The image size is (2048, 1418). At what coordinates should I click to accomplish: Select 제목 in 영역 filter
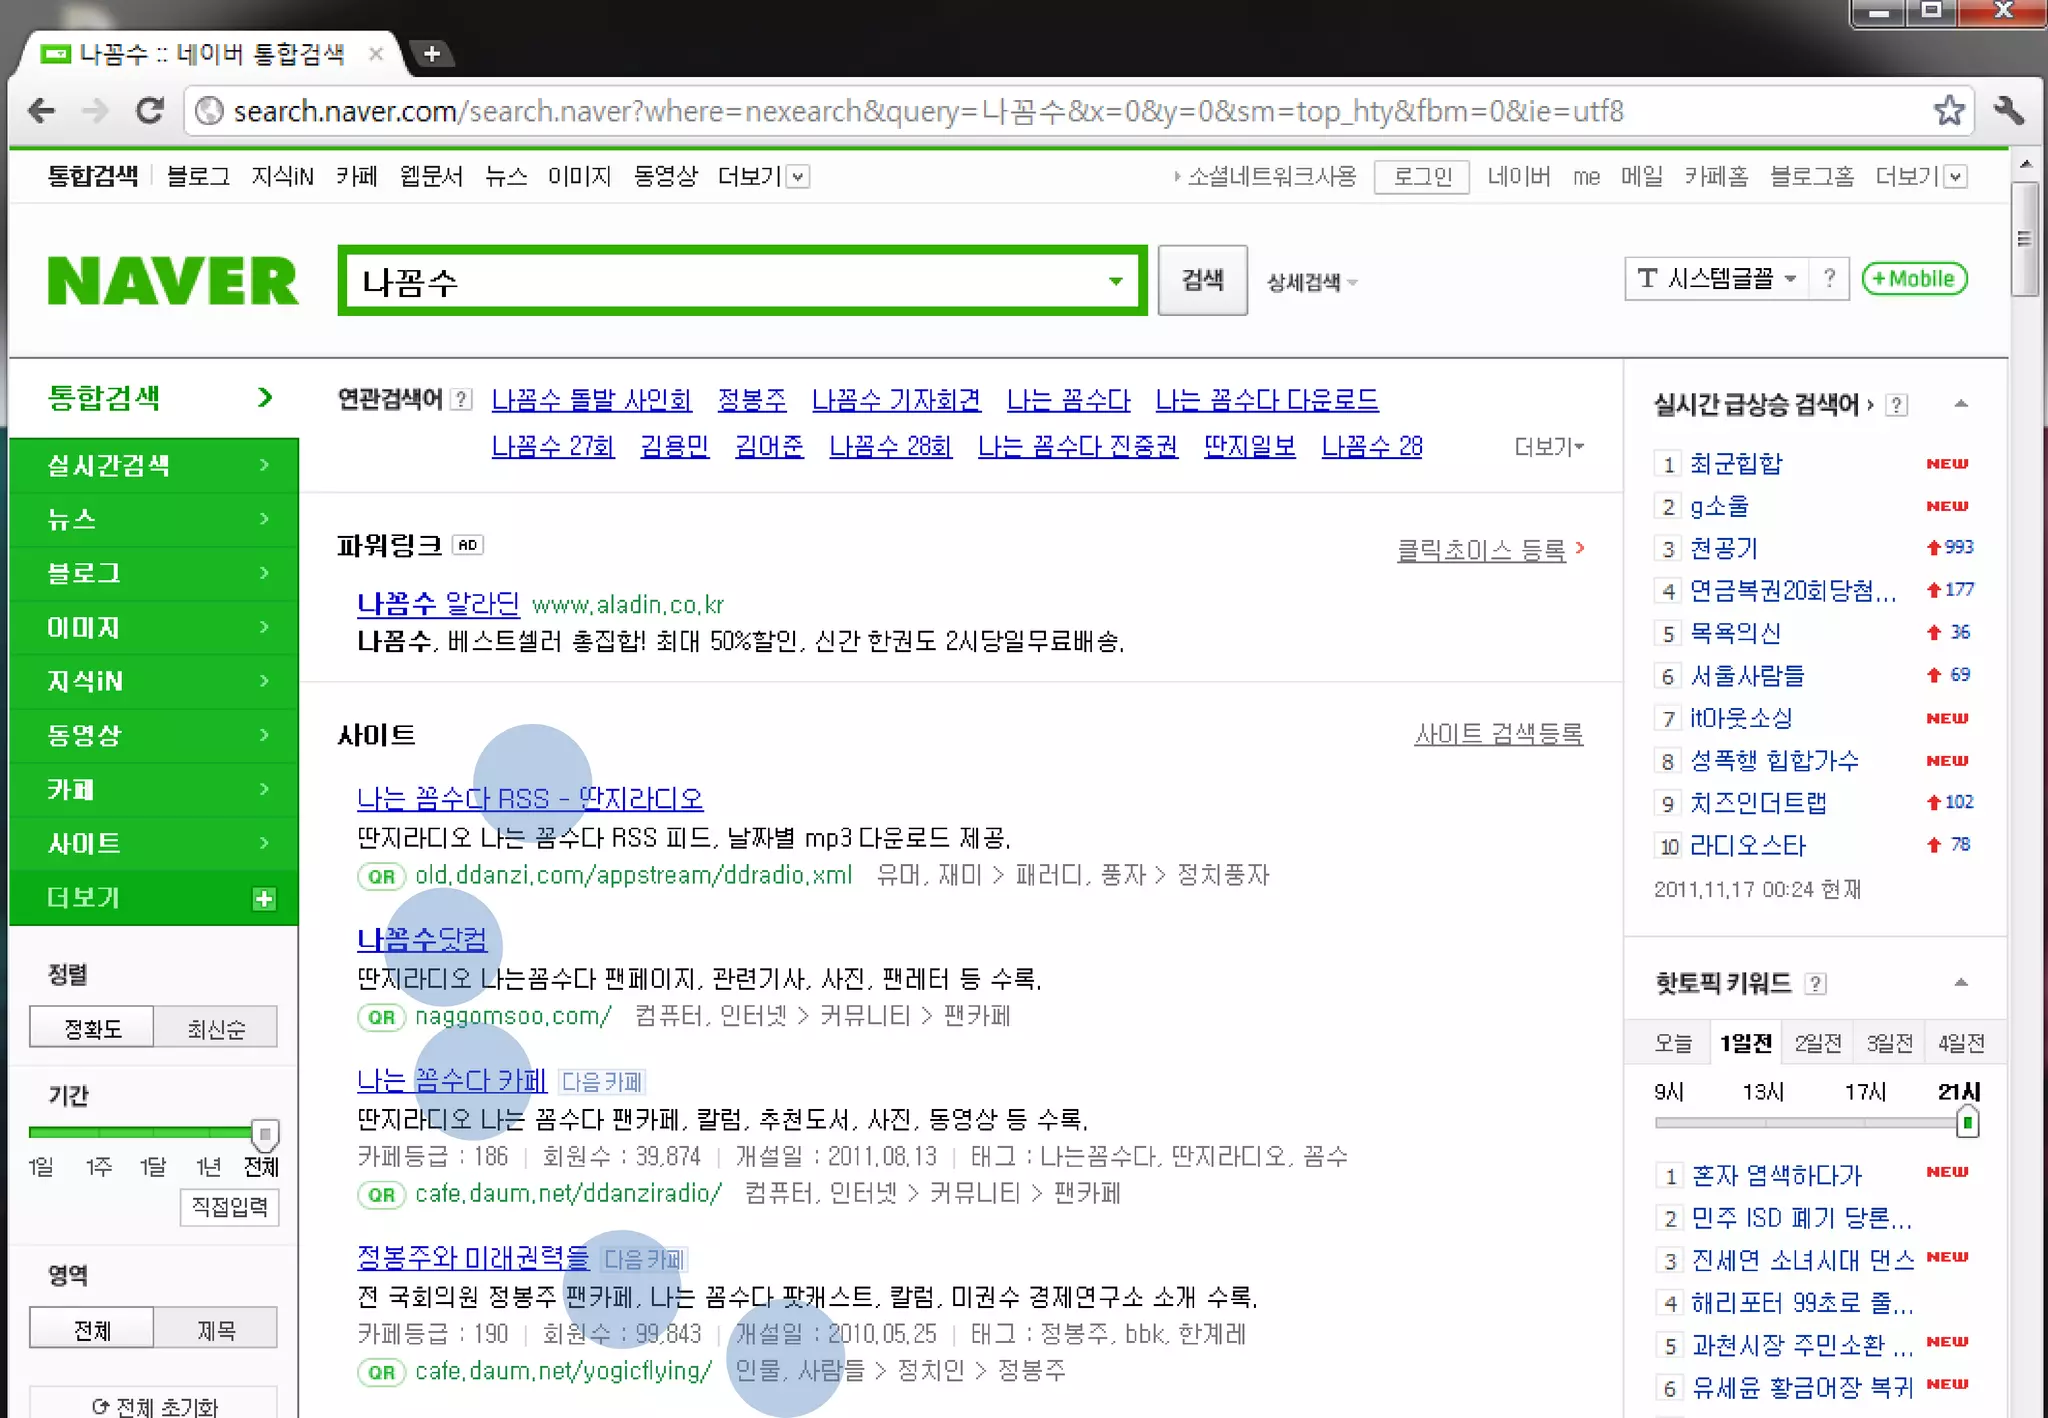point(216,1329)
